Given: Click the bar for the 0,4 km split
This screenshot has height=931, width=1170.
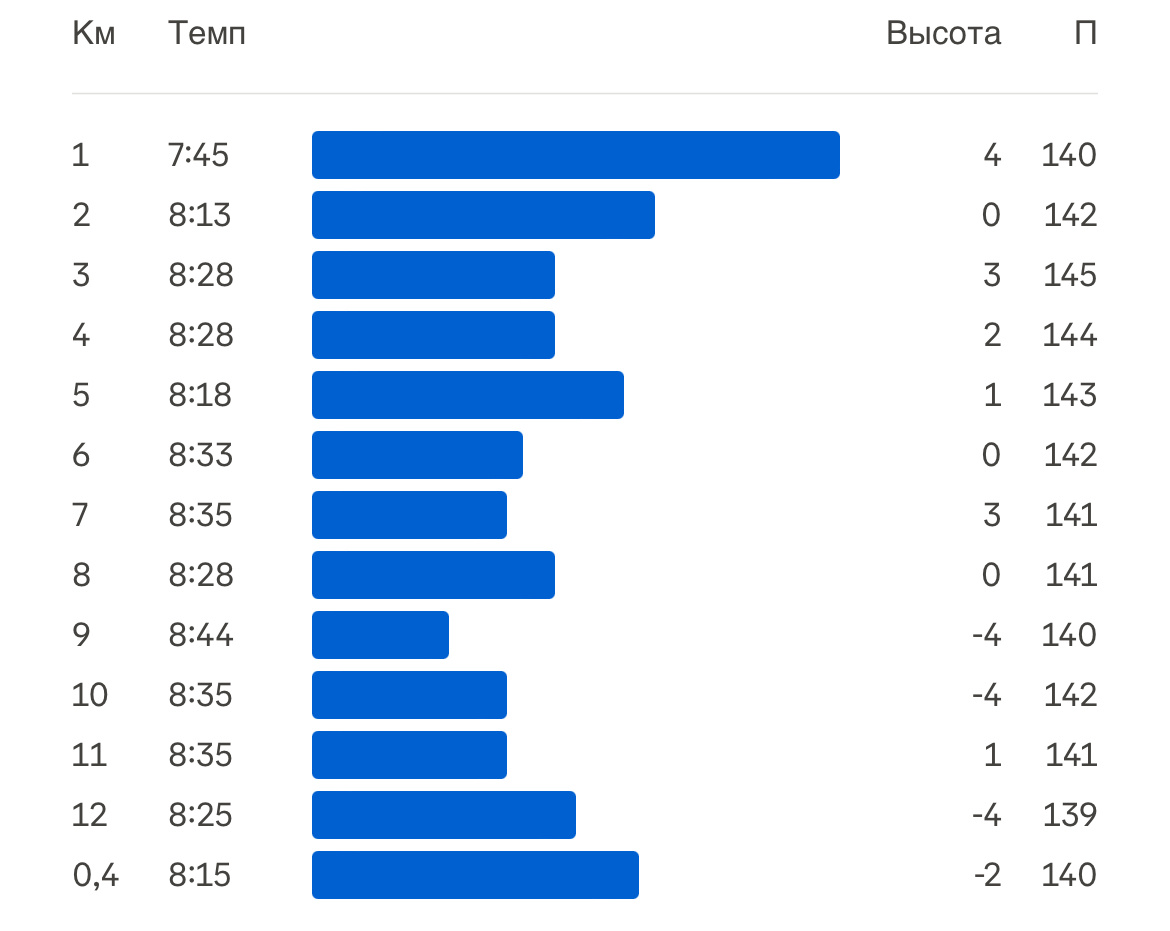Looking at the screenshot, I should point(475,875).
